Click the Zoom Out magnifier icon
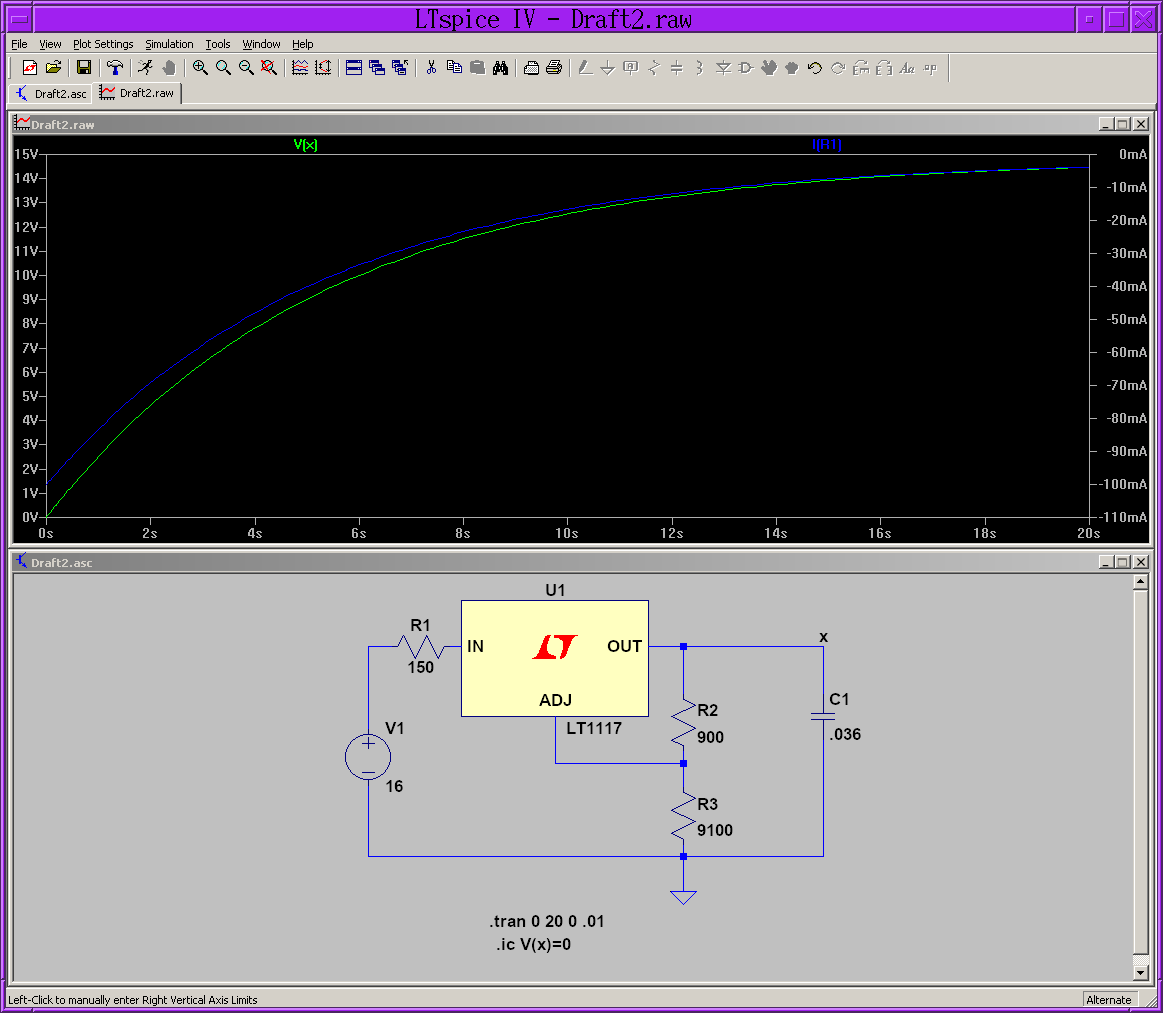This screenshot has height=1013, width=1163. pyautogui.click(x=246, y=68)
